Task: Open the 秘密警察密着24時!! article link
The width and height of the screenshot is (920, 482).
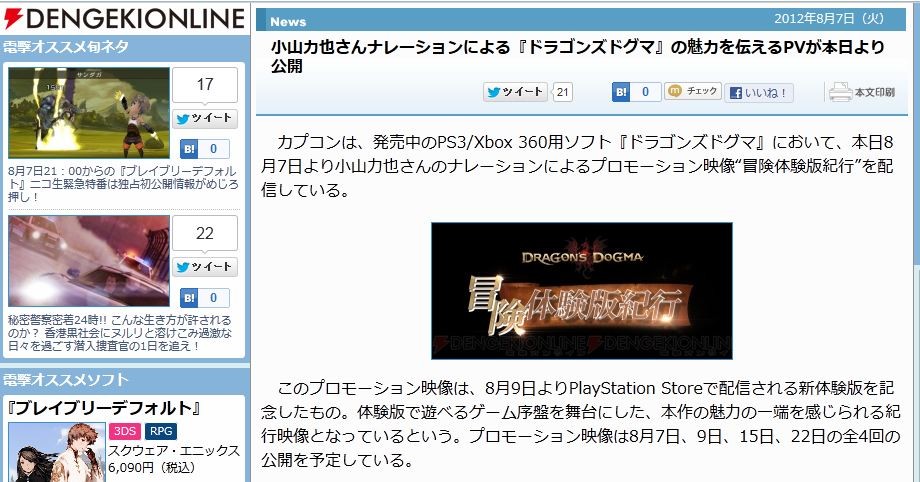Action: point(120,333)
